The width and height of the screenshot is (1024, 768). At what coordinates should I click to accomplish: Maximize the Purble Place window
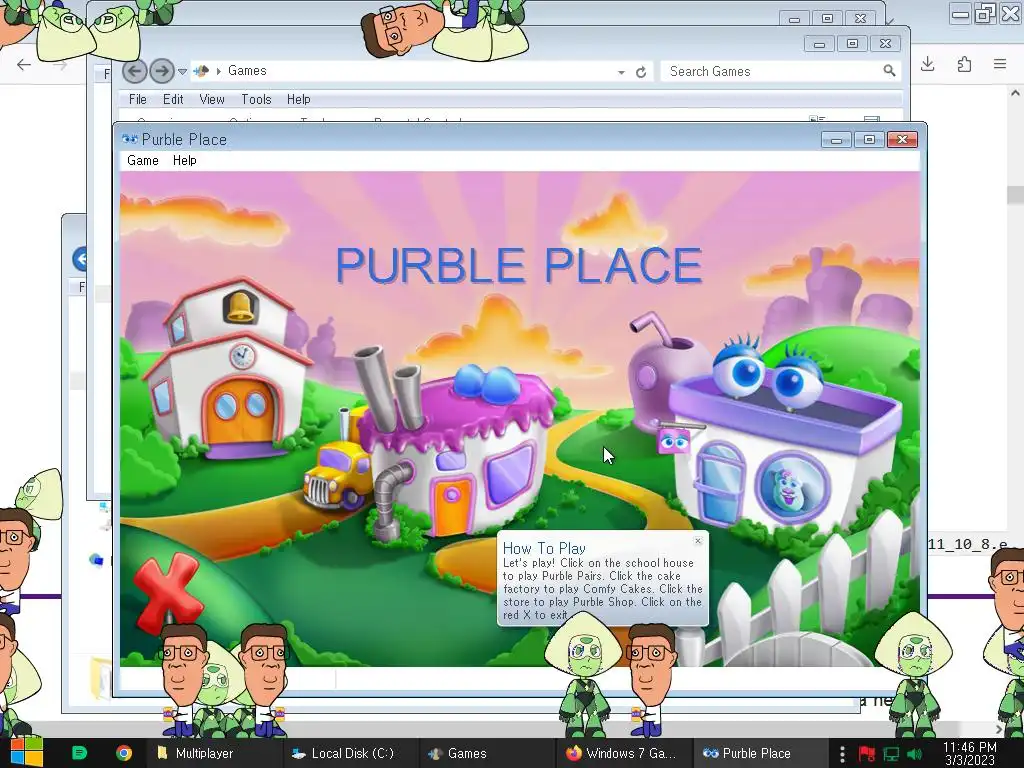point(869,139)
